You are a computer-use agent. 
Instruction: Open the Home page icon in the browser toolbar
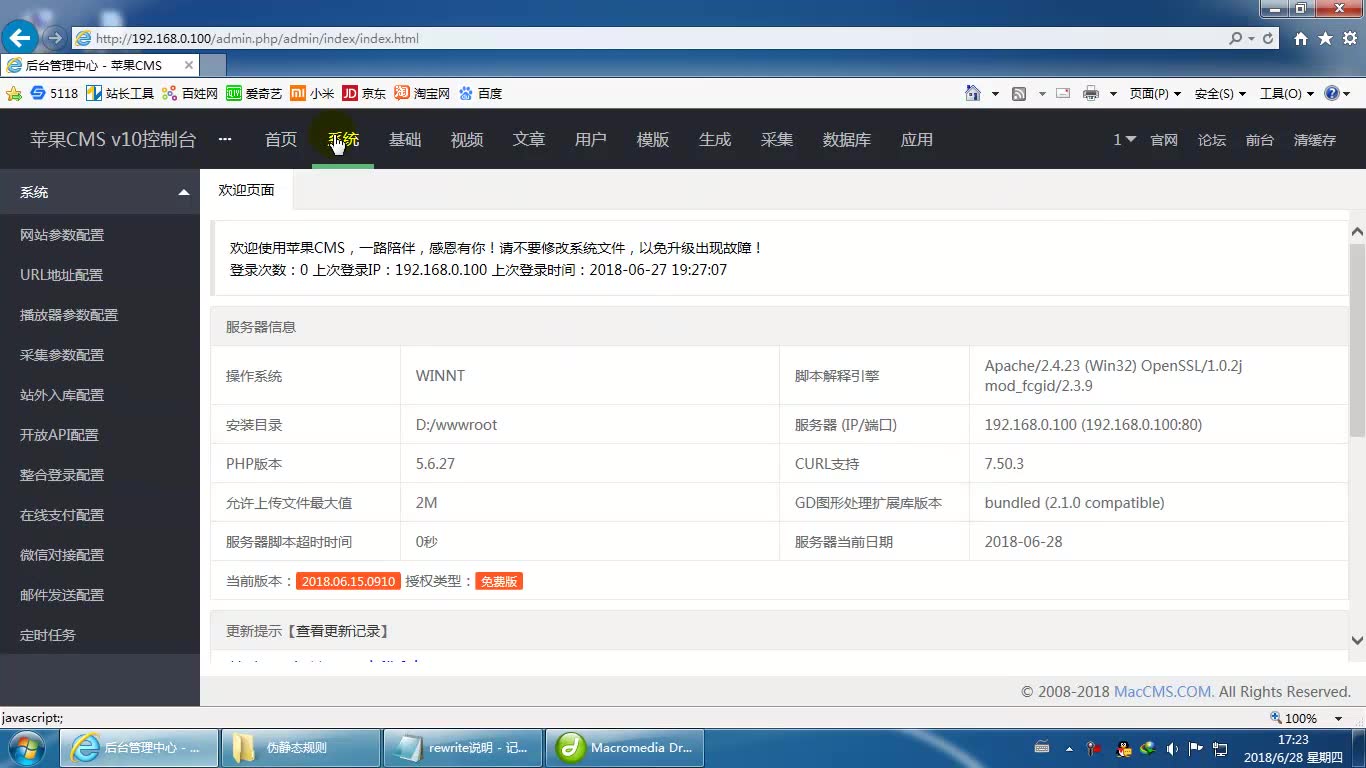coord(972,92)
